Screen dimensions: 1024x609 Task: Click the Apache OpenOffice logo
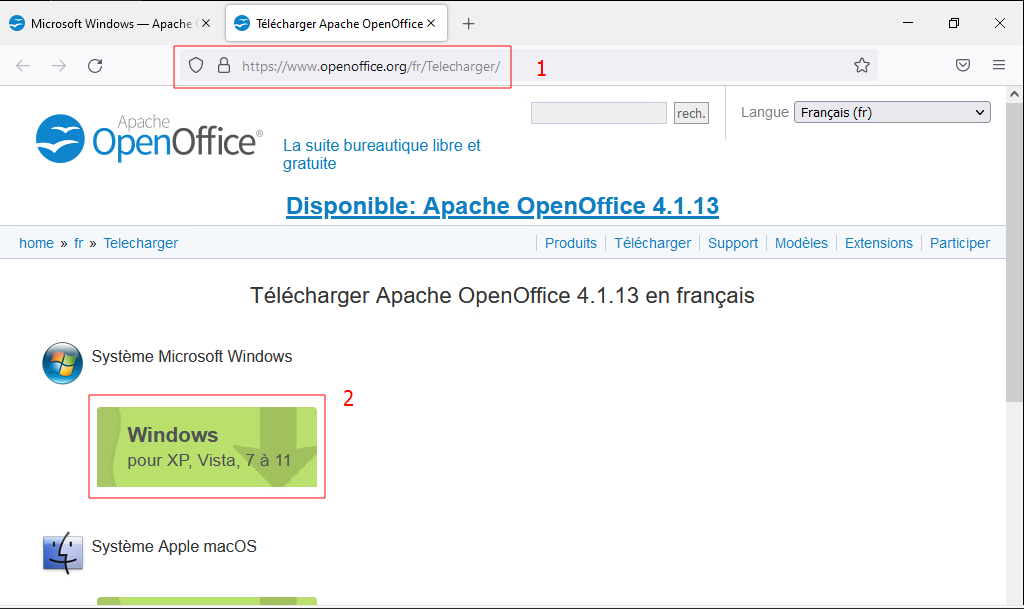point(149,139)
